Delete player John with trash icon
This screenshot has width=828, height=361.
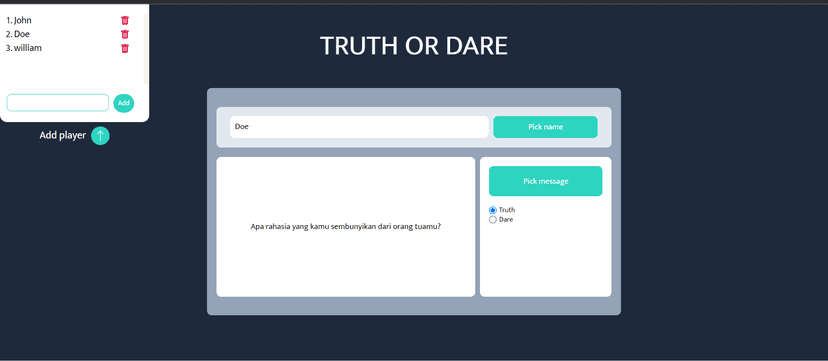click(x=125, y=21)
